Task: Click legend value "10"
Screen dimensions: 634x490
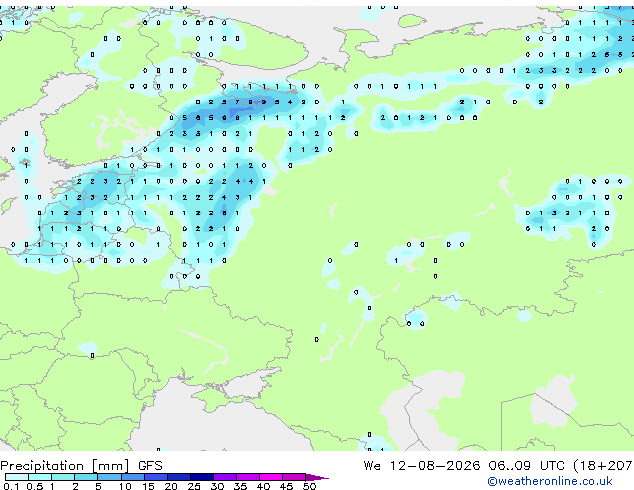Action: tap(125, 486)
